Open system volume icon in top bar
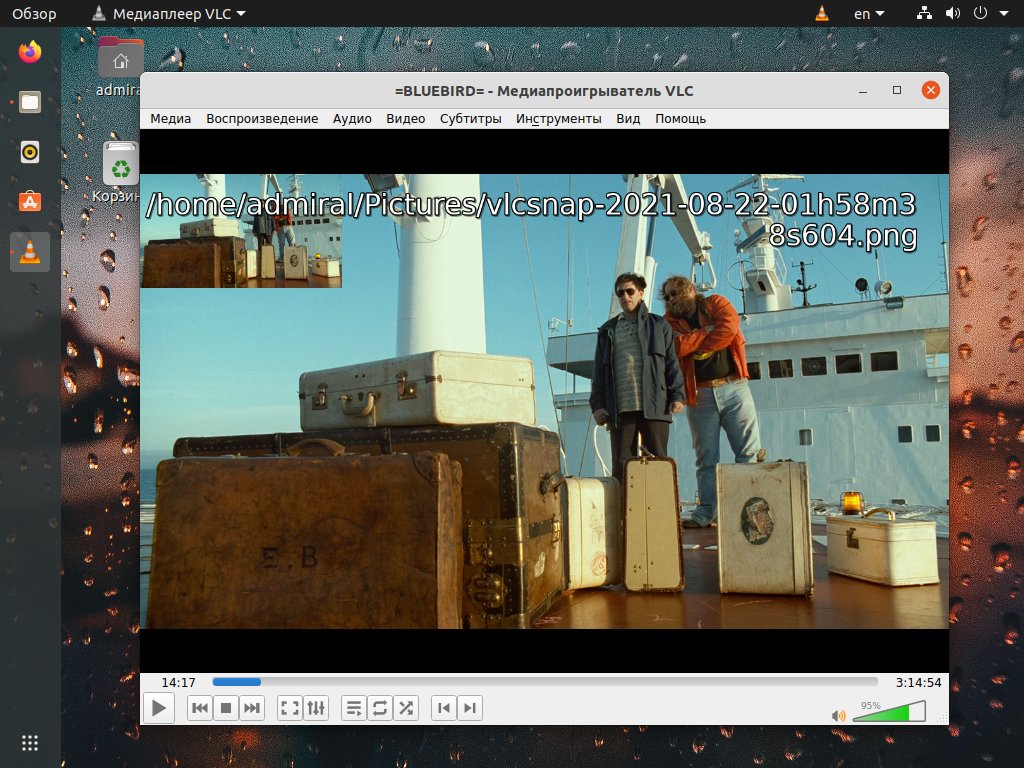The height and width of the screenshot is (768, 1024). [953, 13]
